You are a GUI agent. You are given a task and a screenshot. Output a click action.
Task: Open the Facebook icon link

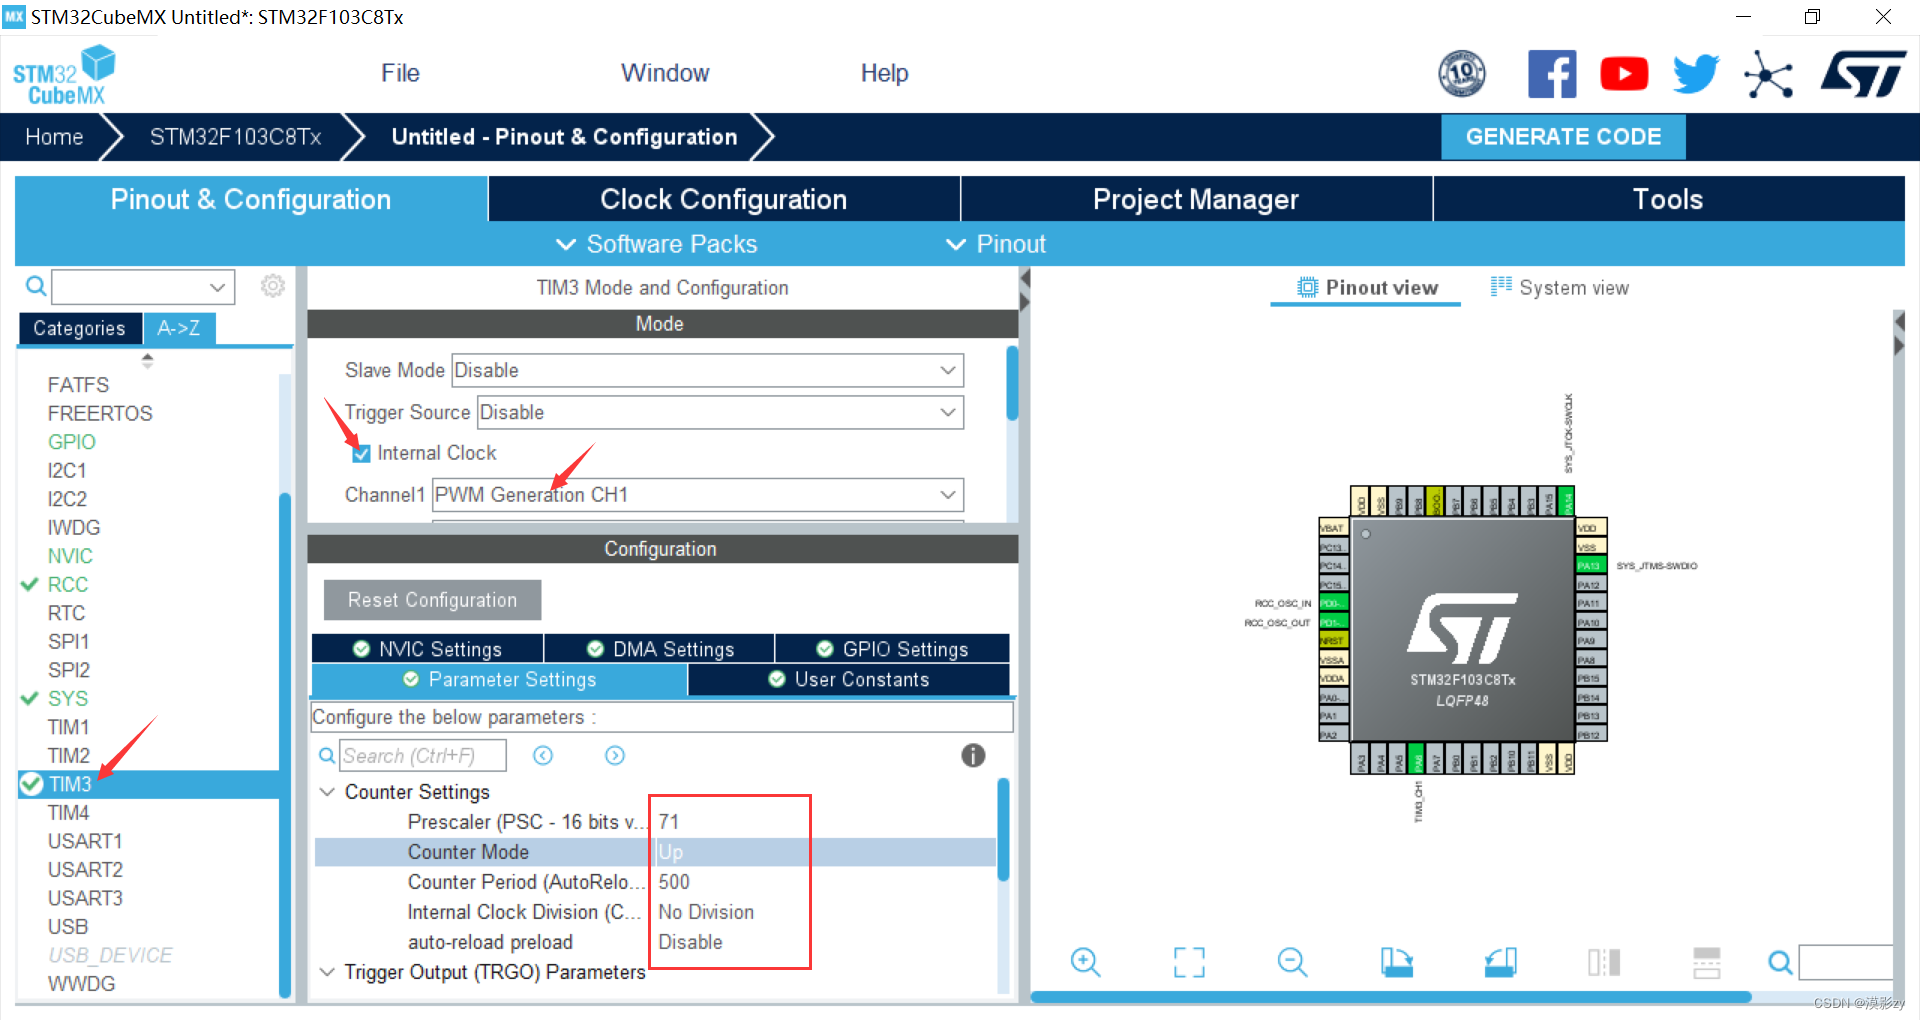point(1552,74)
